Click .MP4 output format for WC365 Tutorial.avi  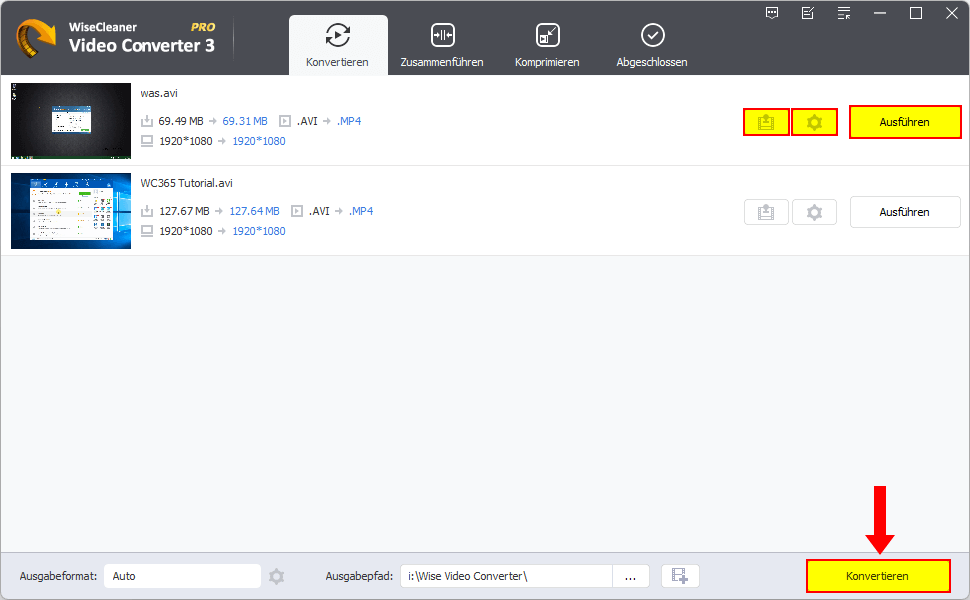(361, 211)
